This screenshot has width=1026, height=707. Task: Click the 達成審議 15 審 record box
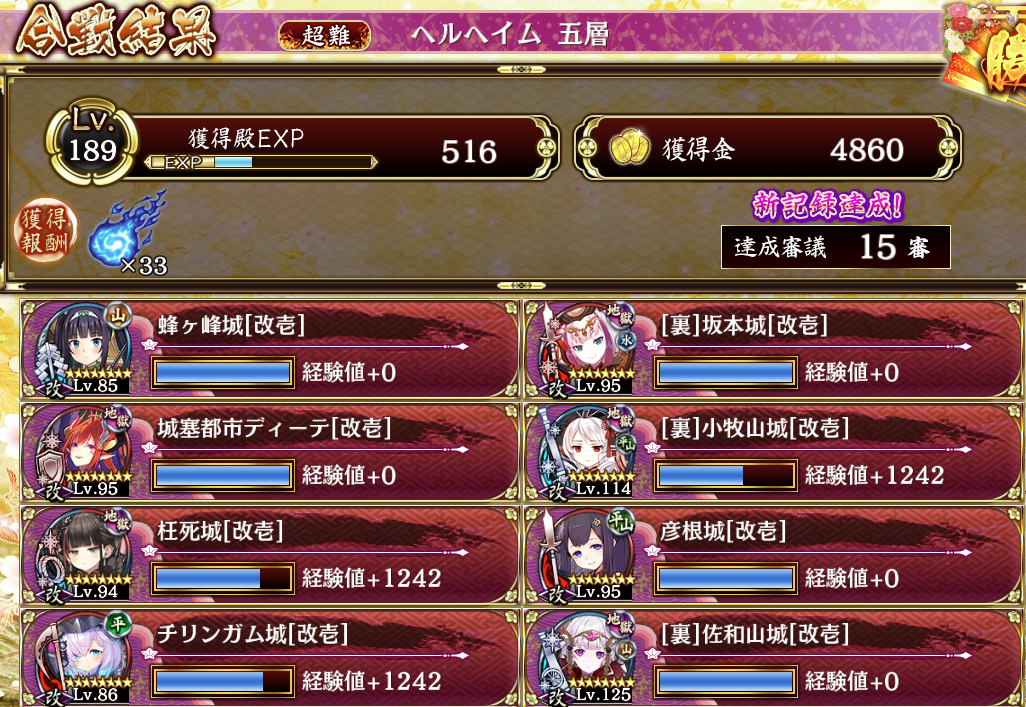(x=836, y=247)
